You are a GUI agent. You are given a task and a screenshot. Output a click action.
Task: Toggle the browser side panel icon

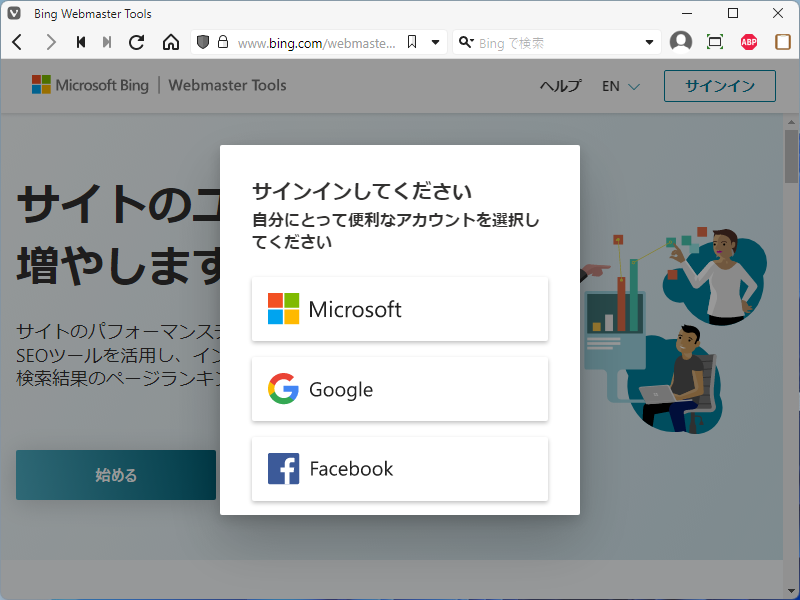783,42
